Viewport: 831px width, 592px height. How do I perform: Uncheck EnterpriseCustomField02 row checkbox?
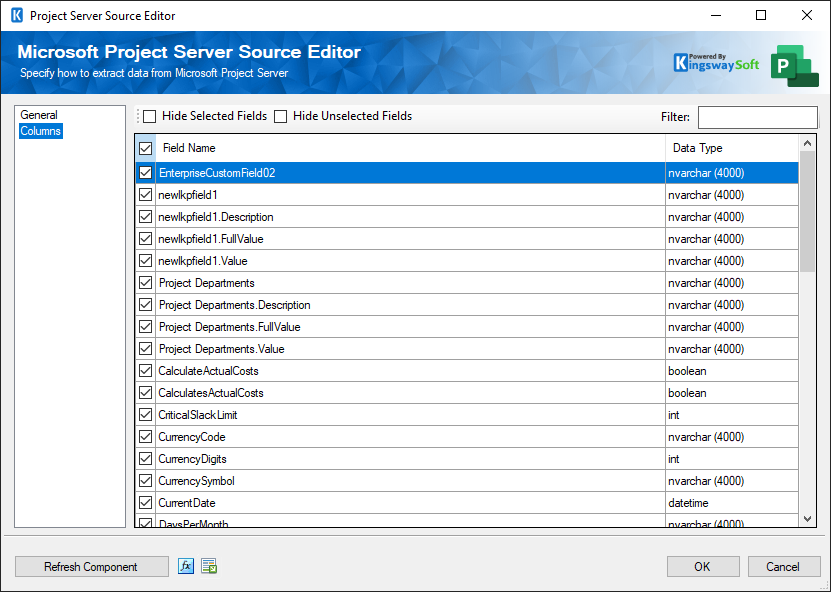145,173
